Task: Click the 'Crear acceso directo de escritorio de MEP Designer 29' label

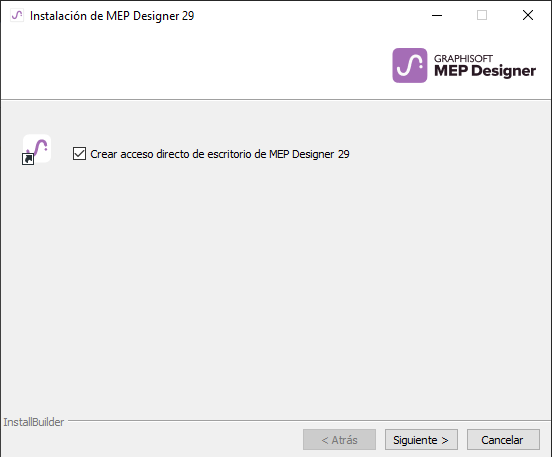Action: [220, 154]
